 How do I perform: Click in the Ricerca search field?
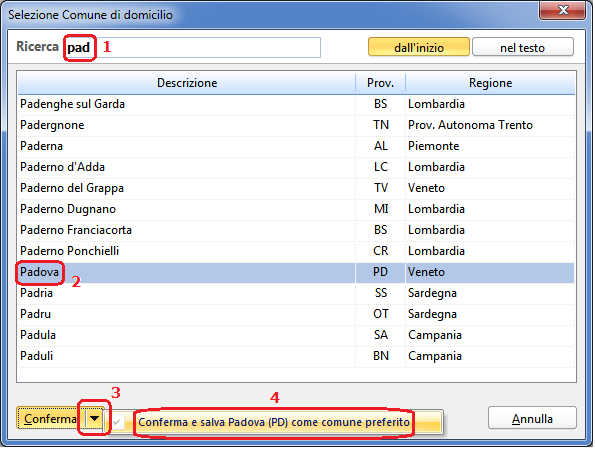[193, 47]
